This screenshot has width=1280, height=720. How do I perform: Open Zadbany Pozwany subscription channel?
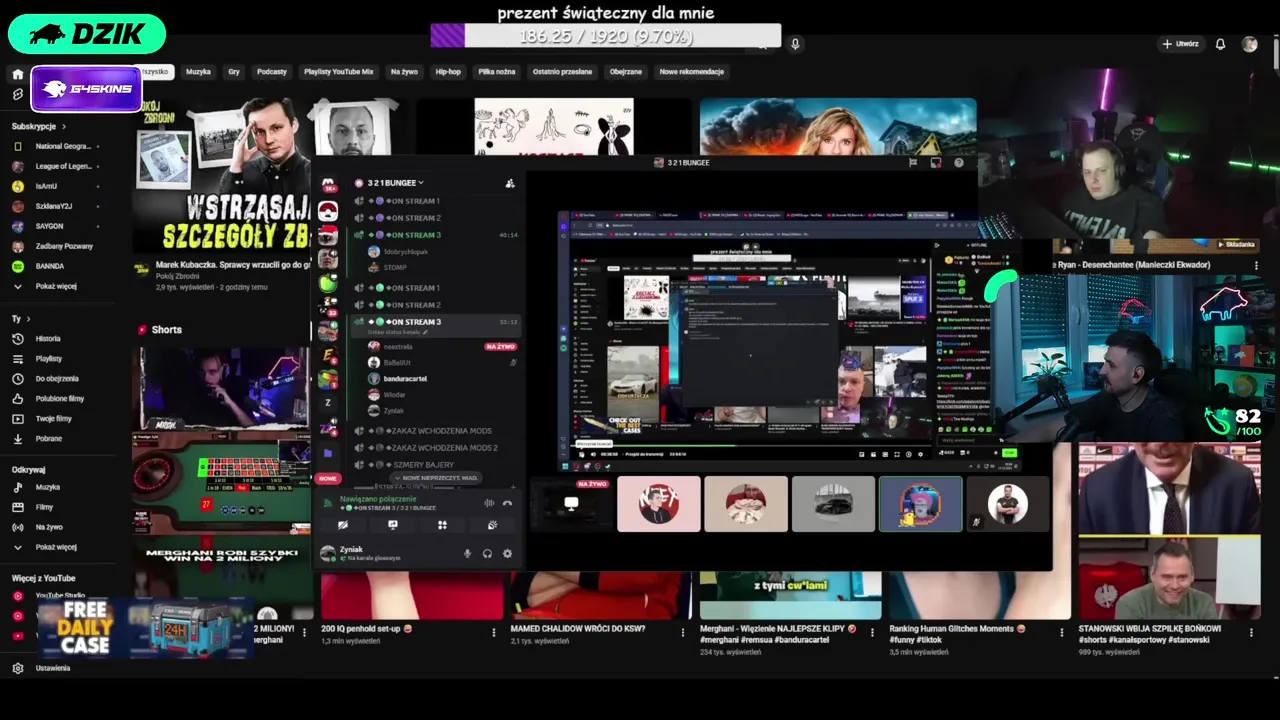pyautogui.click(x=62, y=246)
